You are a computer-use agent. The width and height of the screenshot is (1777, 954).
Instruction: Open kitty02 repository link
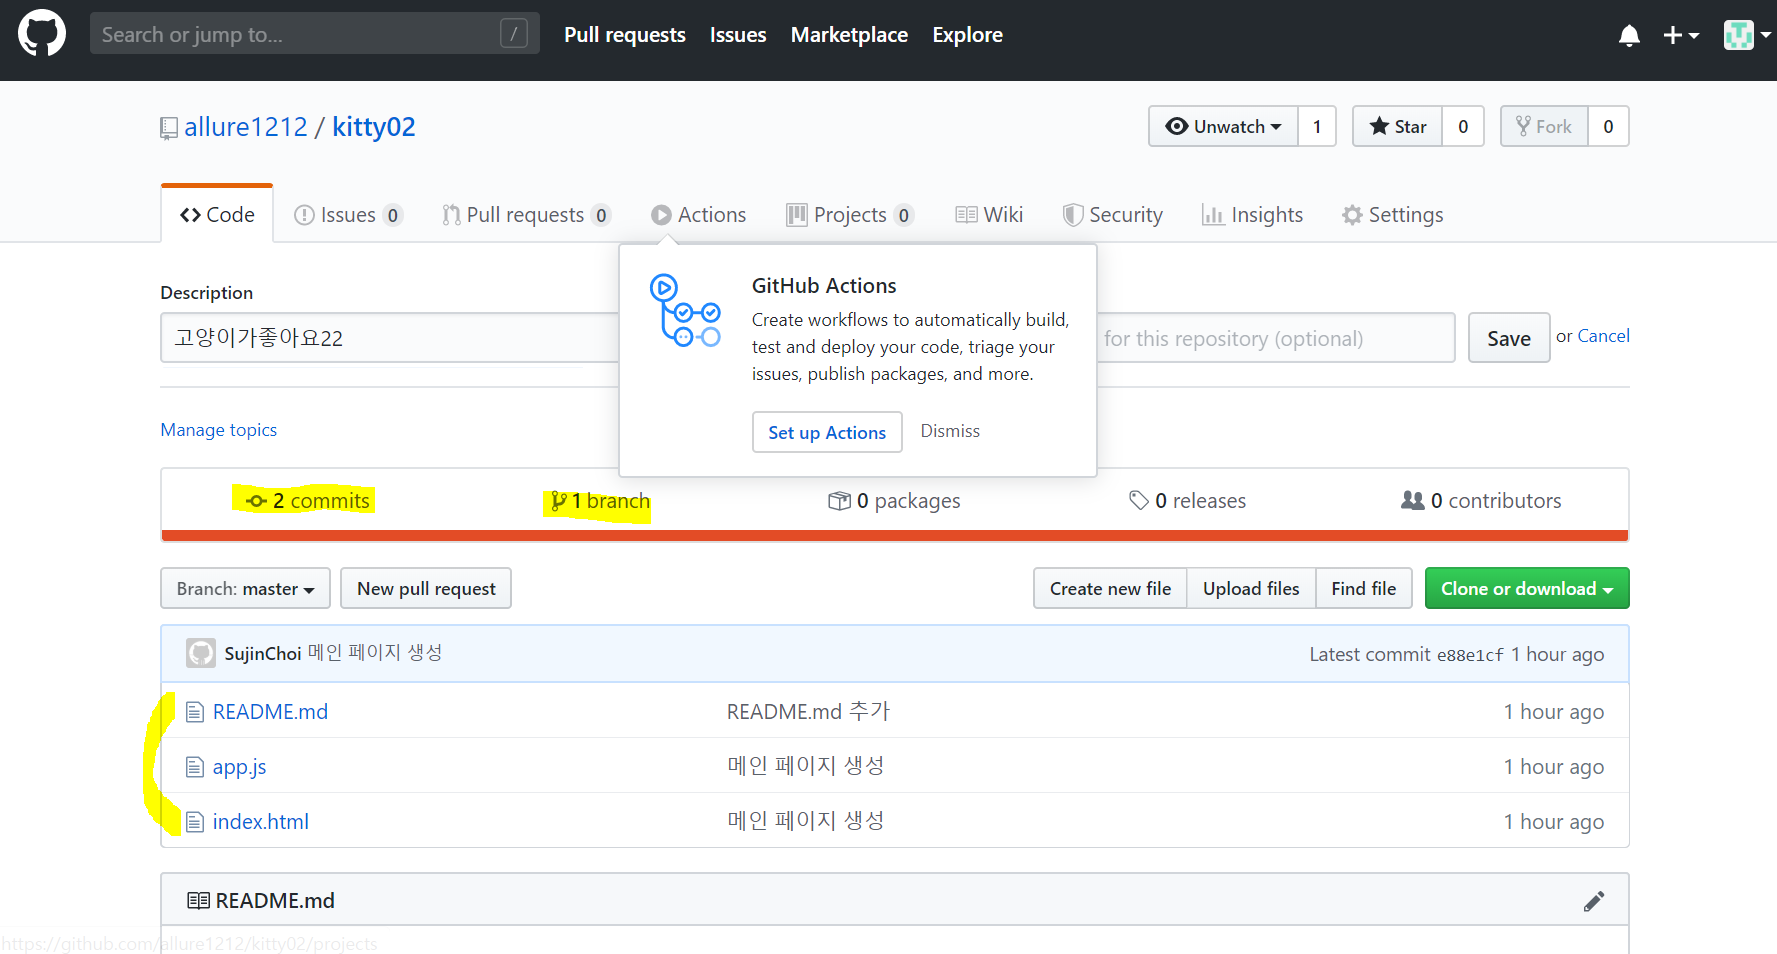point(374,127)
